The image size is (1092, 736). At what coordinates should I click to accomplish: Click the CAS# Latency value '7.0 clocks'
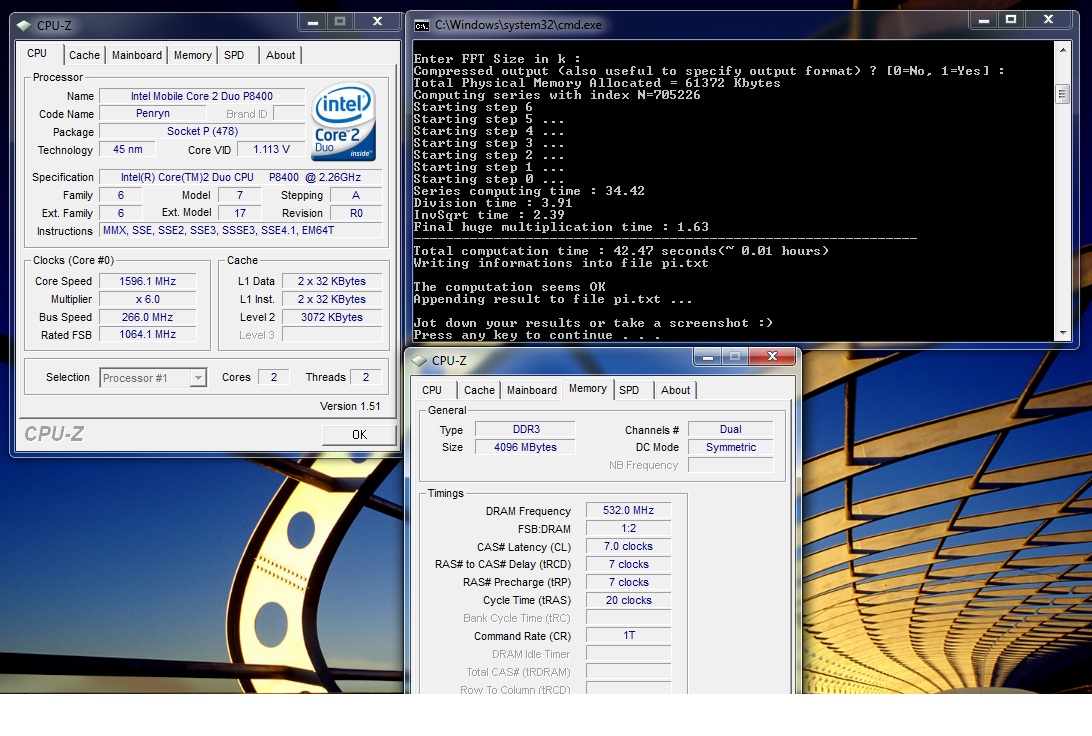click(x=629, y=547)
